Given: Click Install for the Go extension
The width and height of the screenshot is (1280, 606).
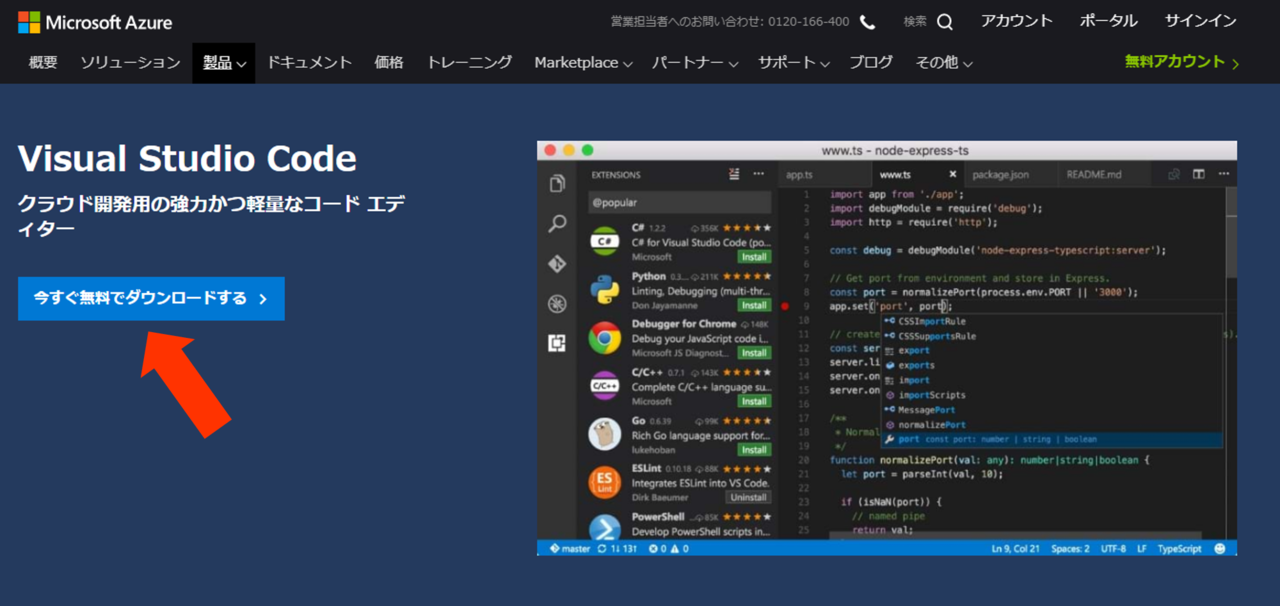Looking at the screenshot, I should [x=753, y=450].
